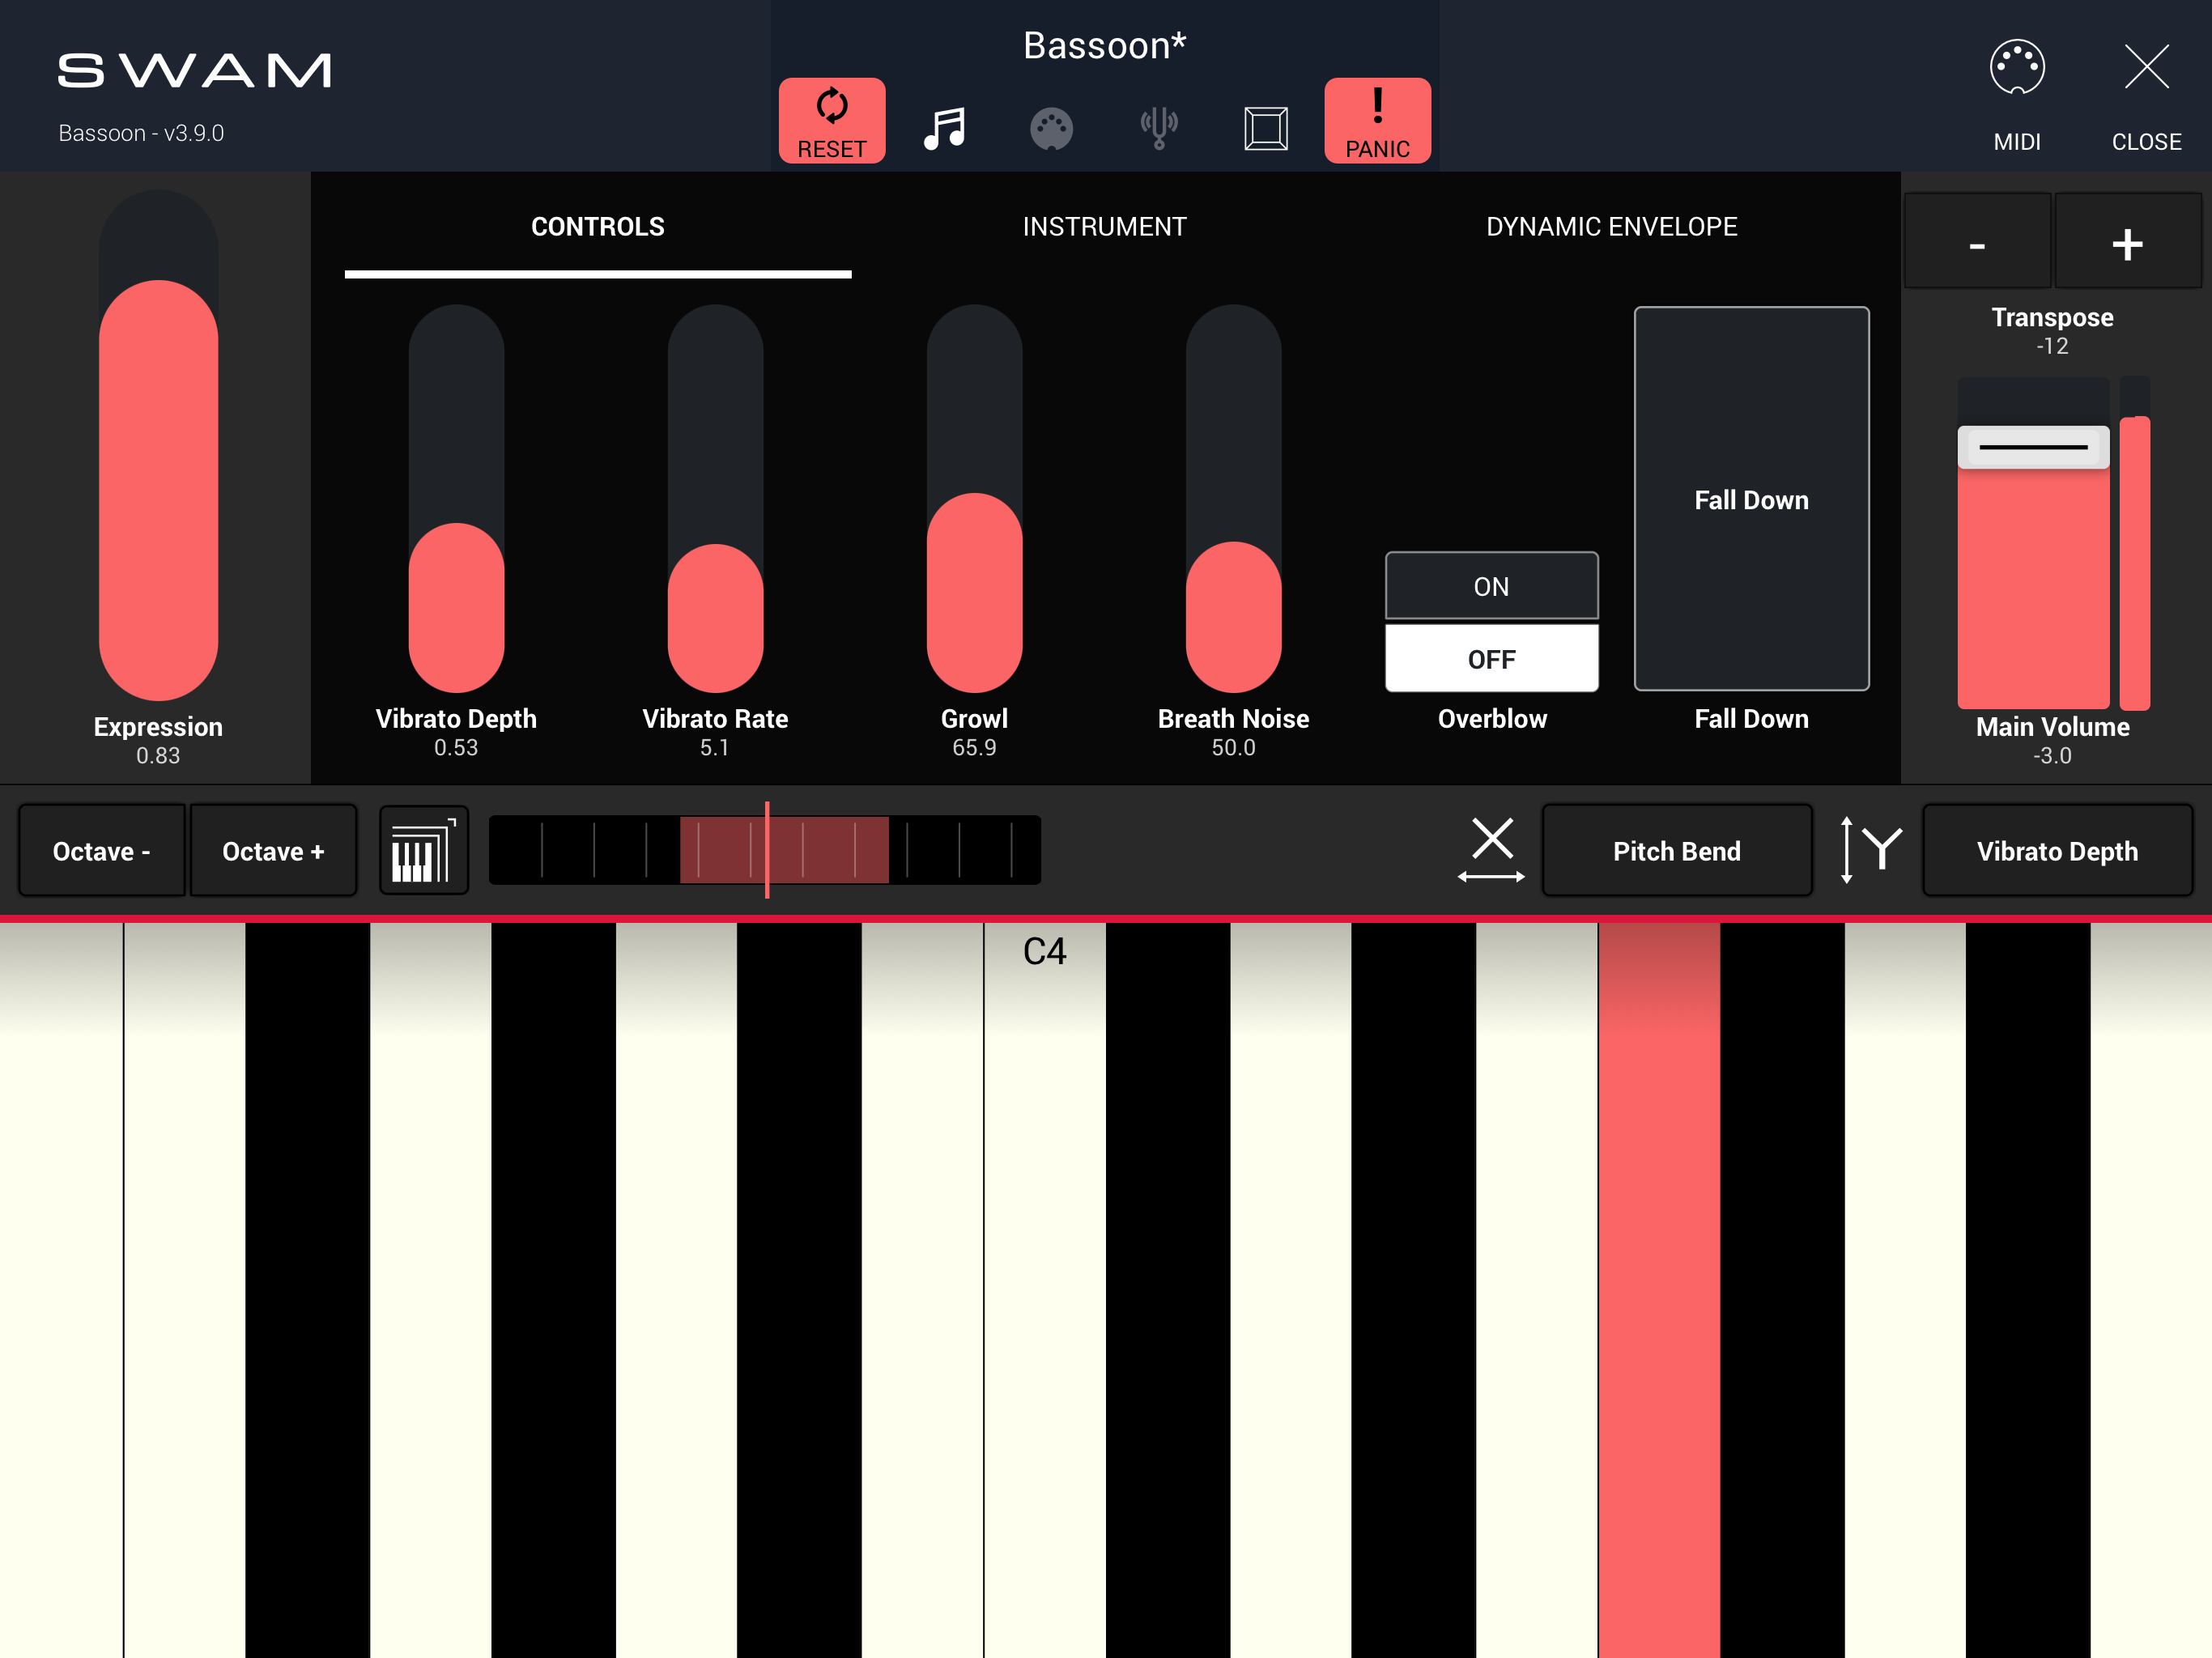Play the C4 key on keyboard
The height and width of the screenshot is (1658, 2212).
tap(1045, 1290)
